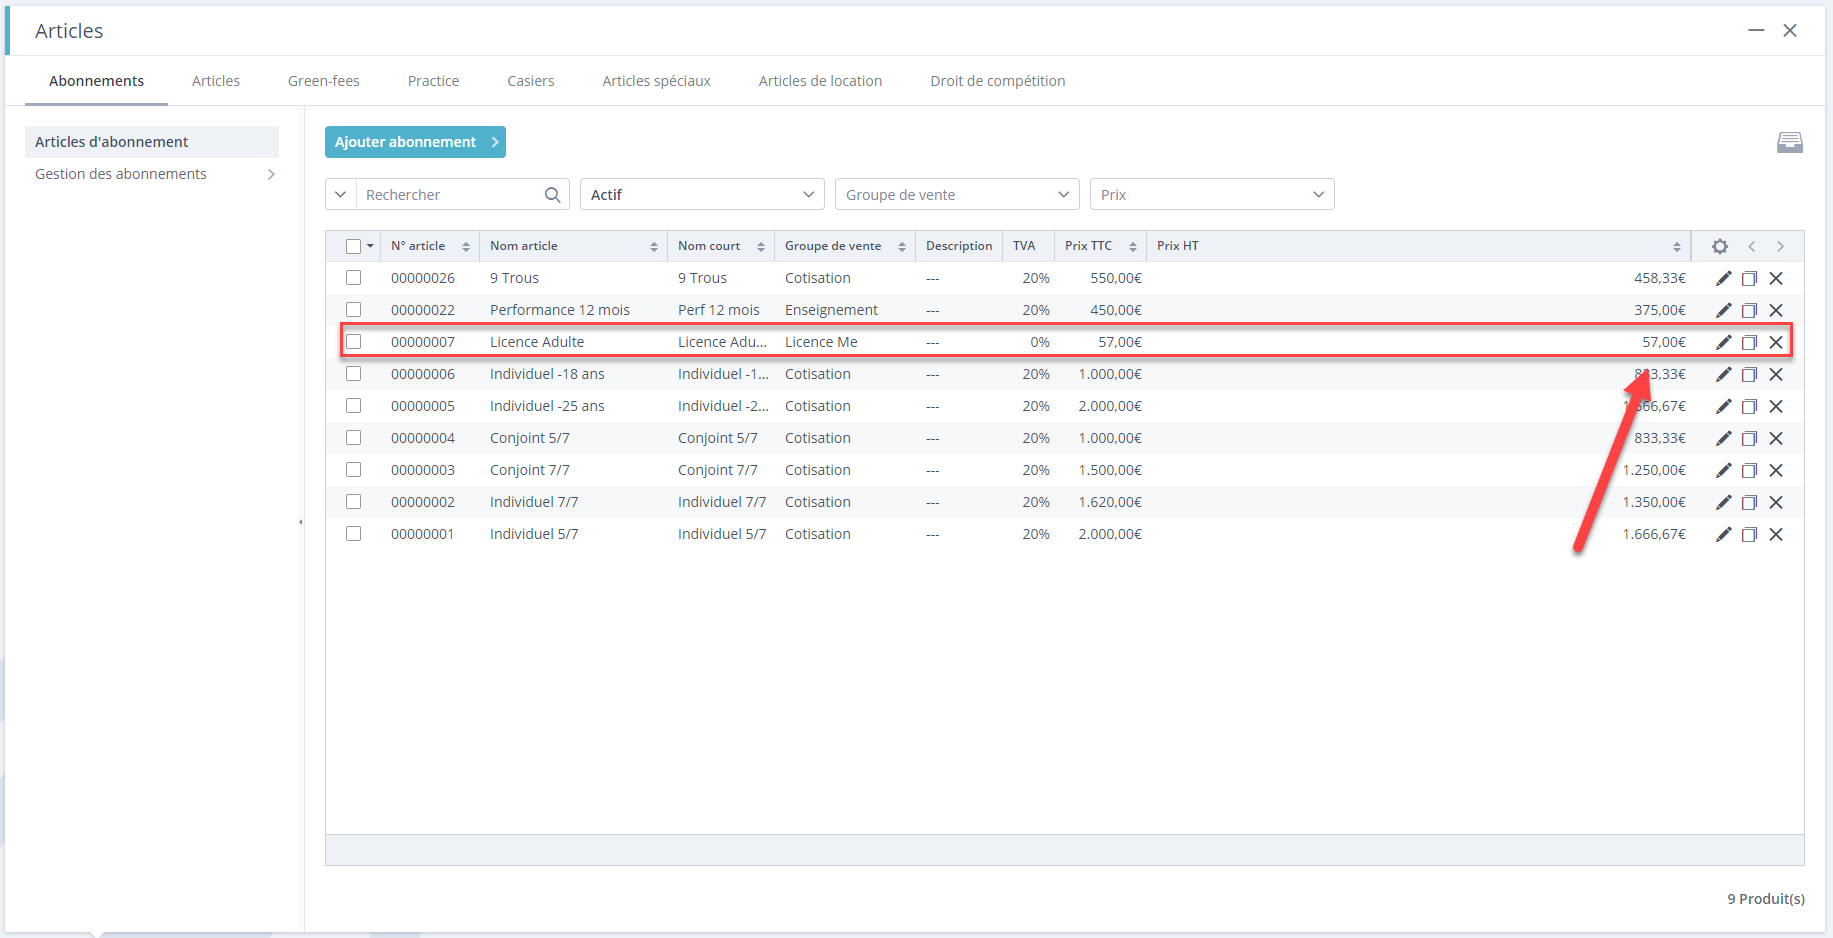Screen dimensions: 1833x938
Task: Edit the Individuel 7/7 article
Action: pyautogui.click(x=1723, y=502)
